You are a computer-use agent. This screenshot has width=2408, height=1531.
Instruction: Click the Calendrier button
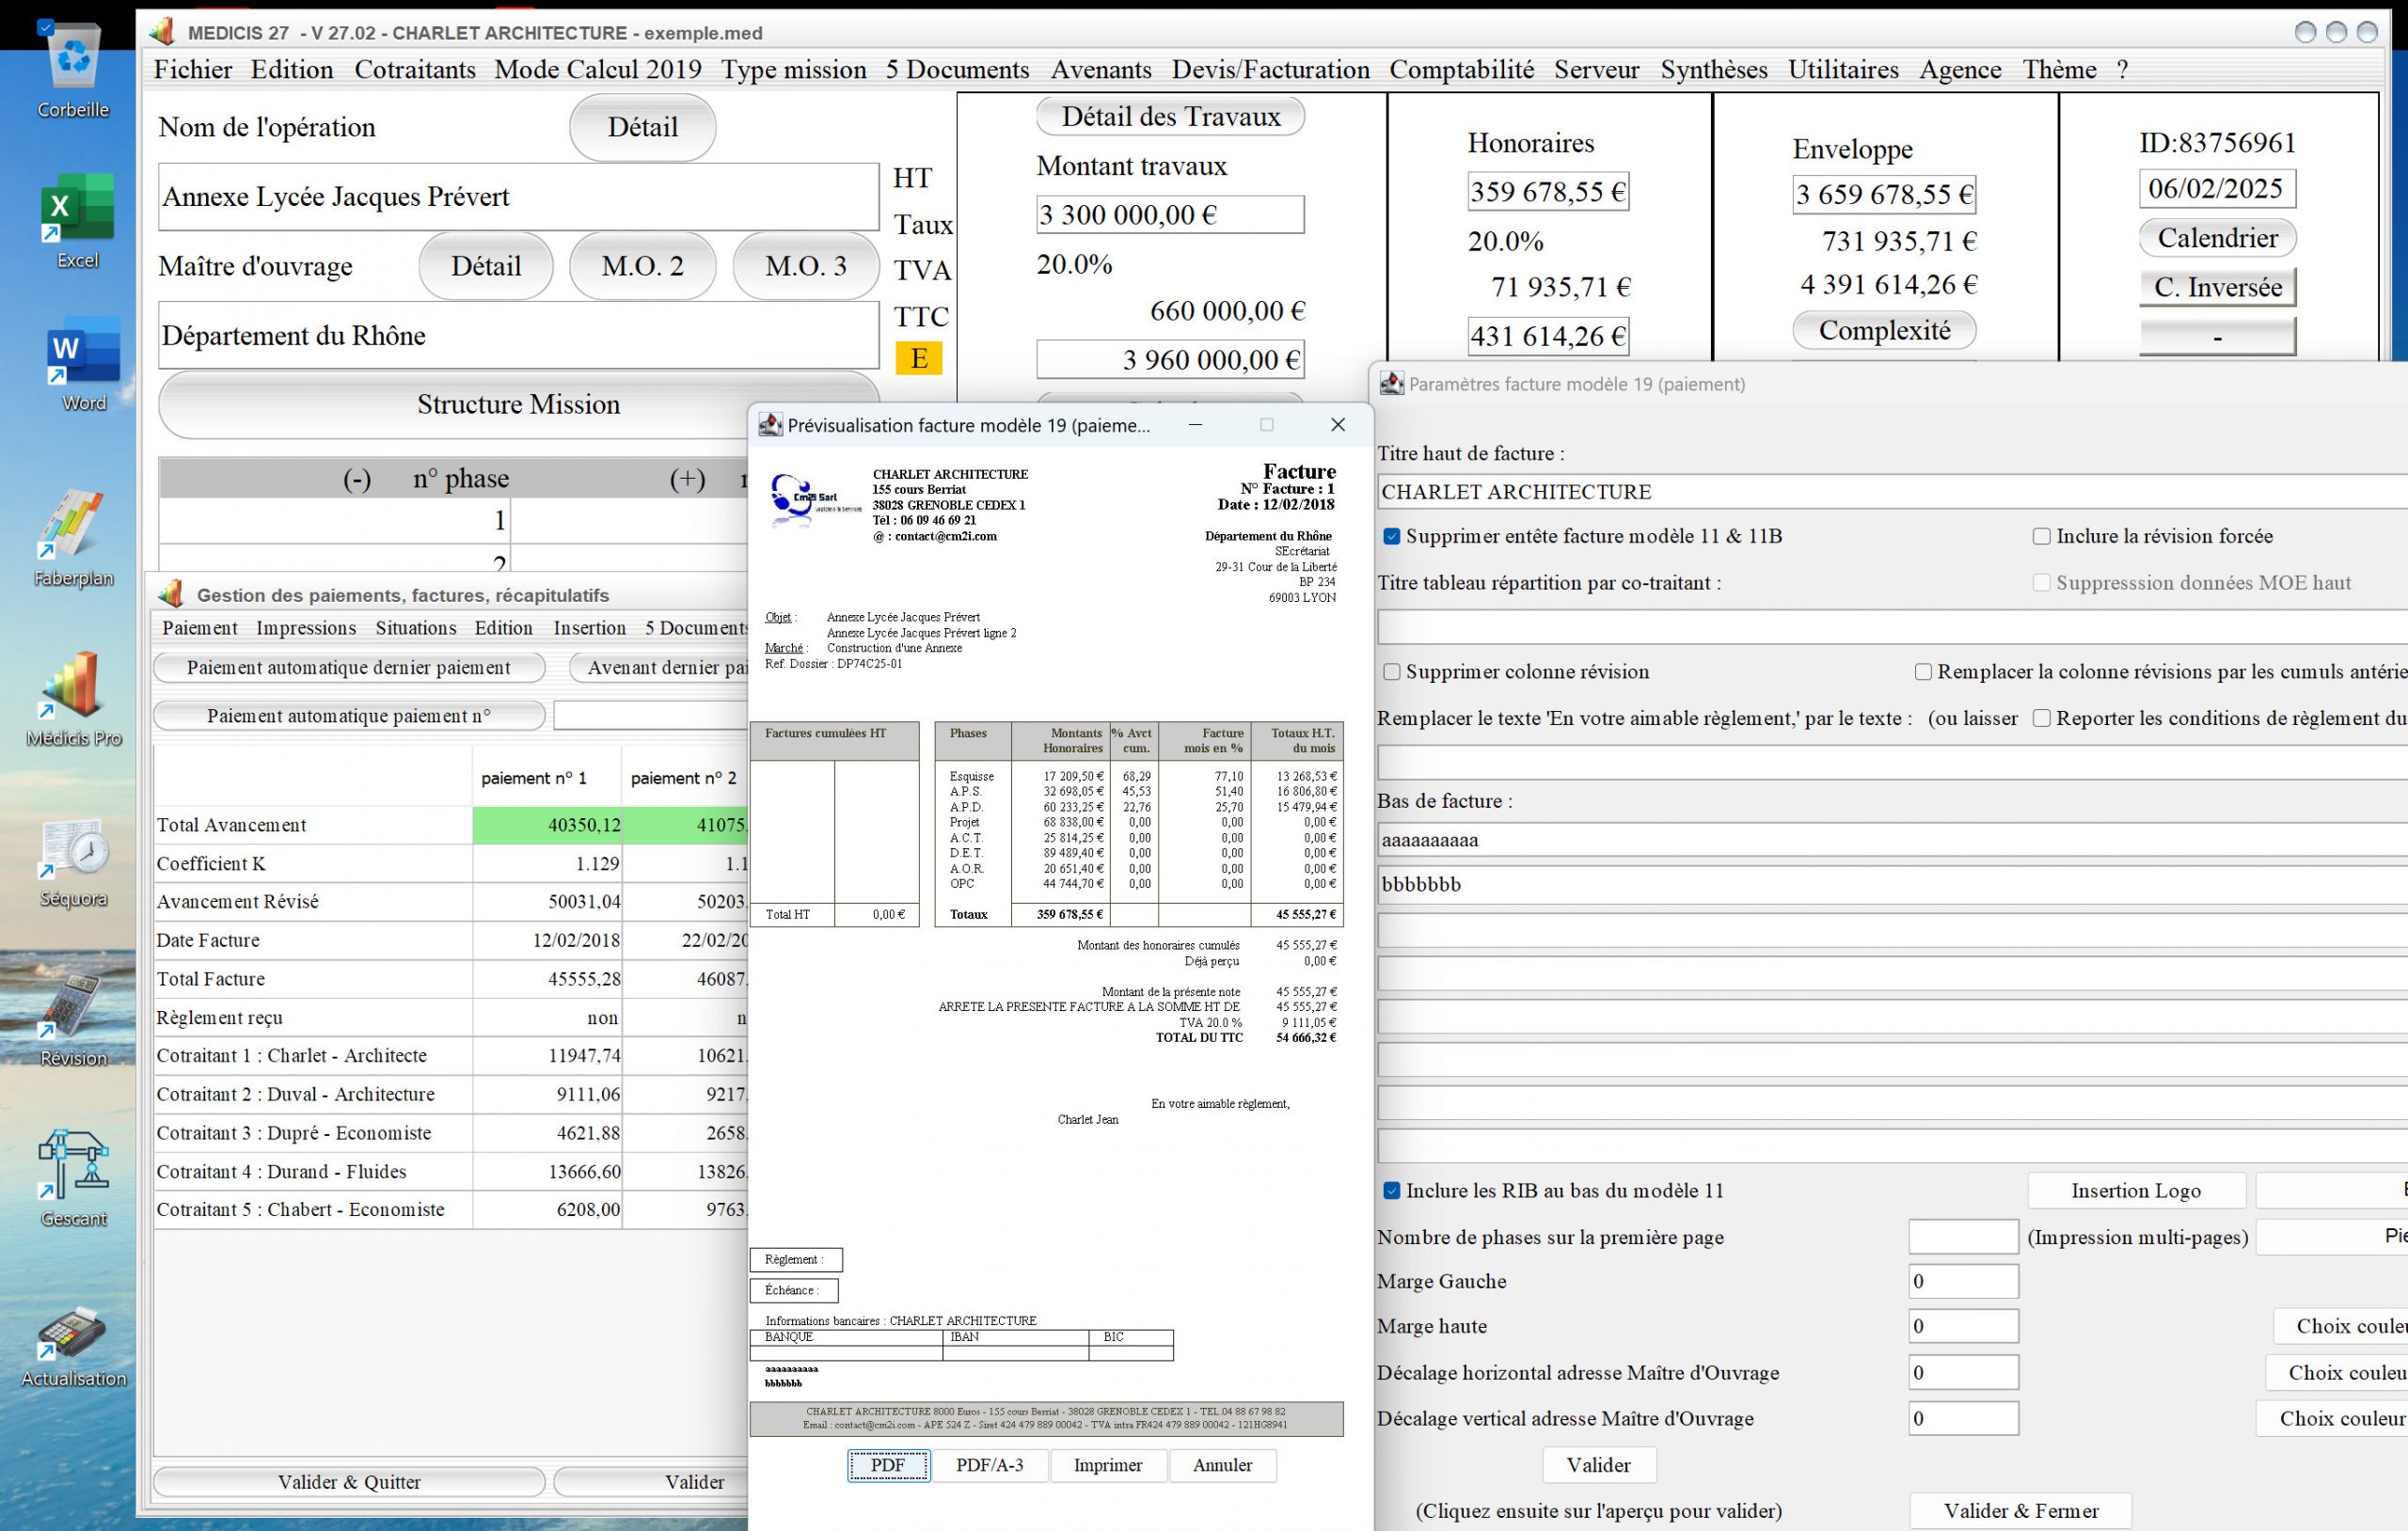(x=2217, y=238)
